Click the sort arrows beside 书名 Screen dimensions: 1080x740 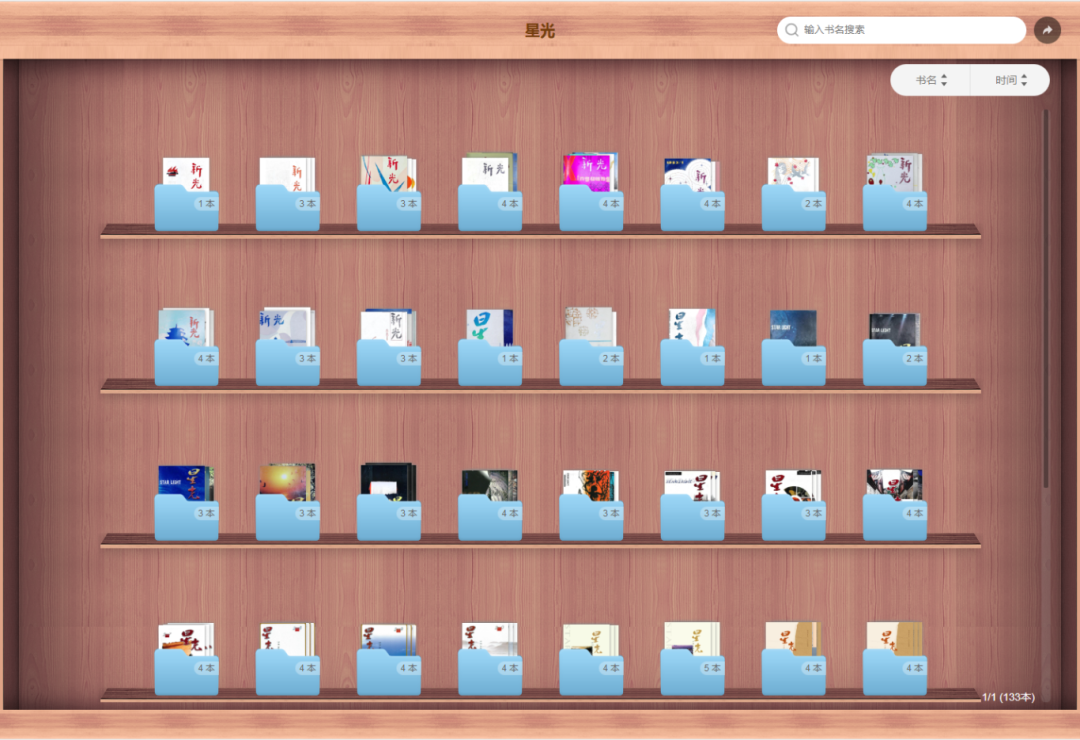pos(944,80)
